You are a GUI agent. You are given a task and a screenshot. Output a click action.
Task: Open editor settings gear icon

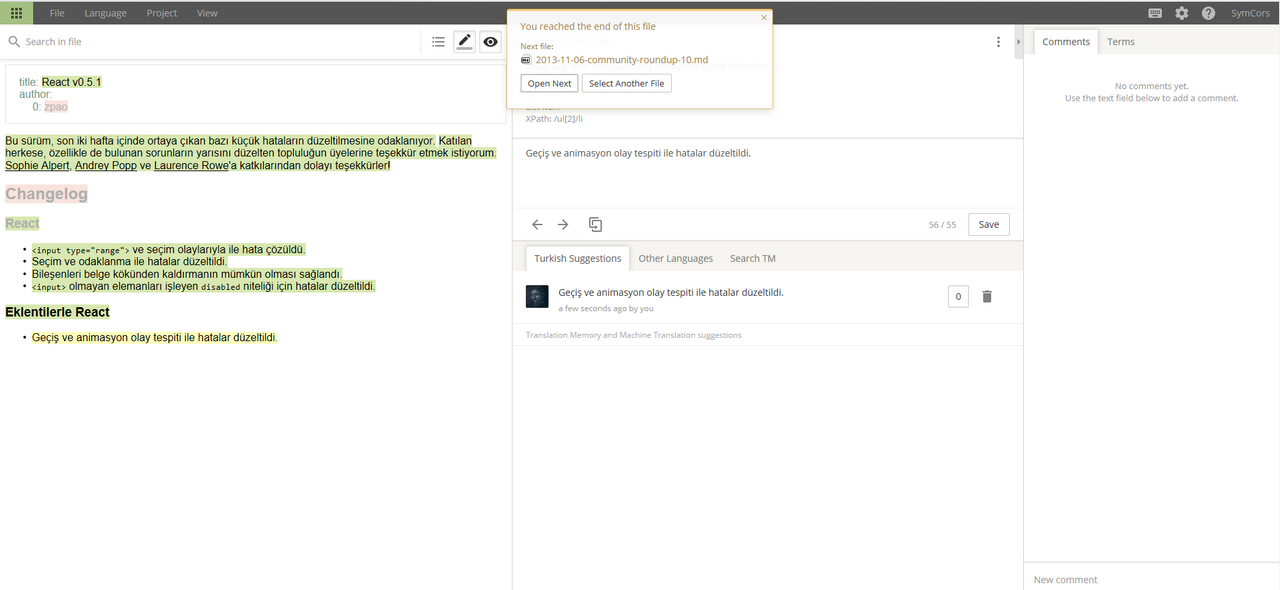(1182, 13)
